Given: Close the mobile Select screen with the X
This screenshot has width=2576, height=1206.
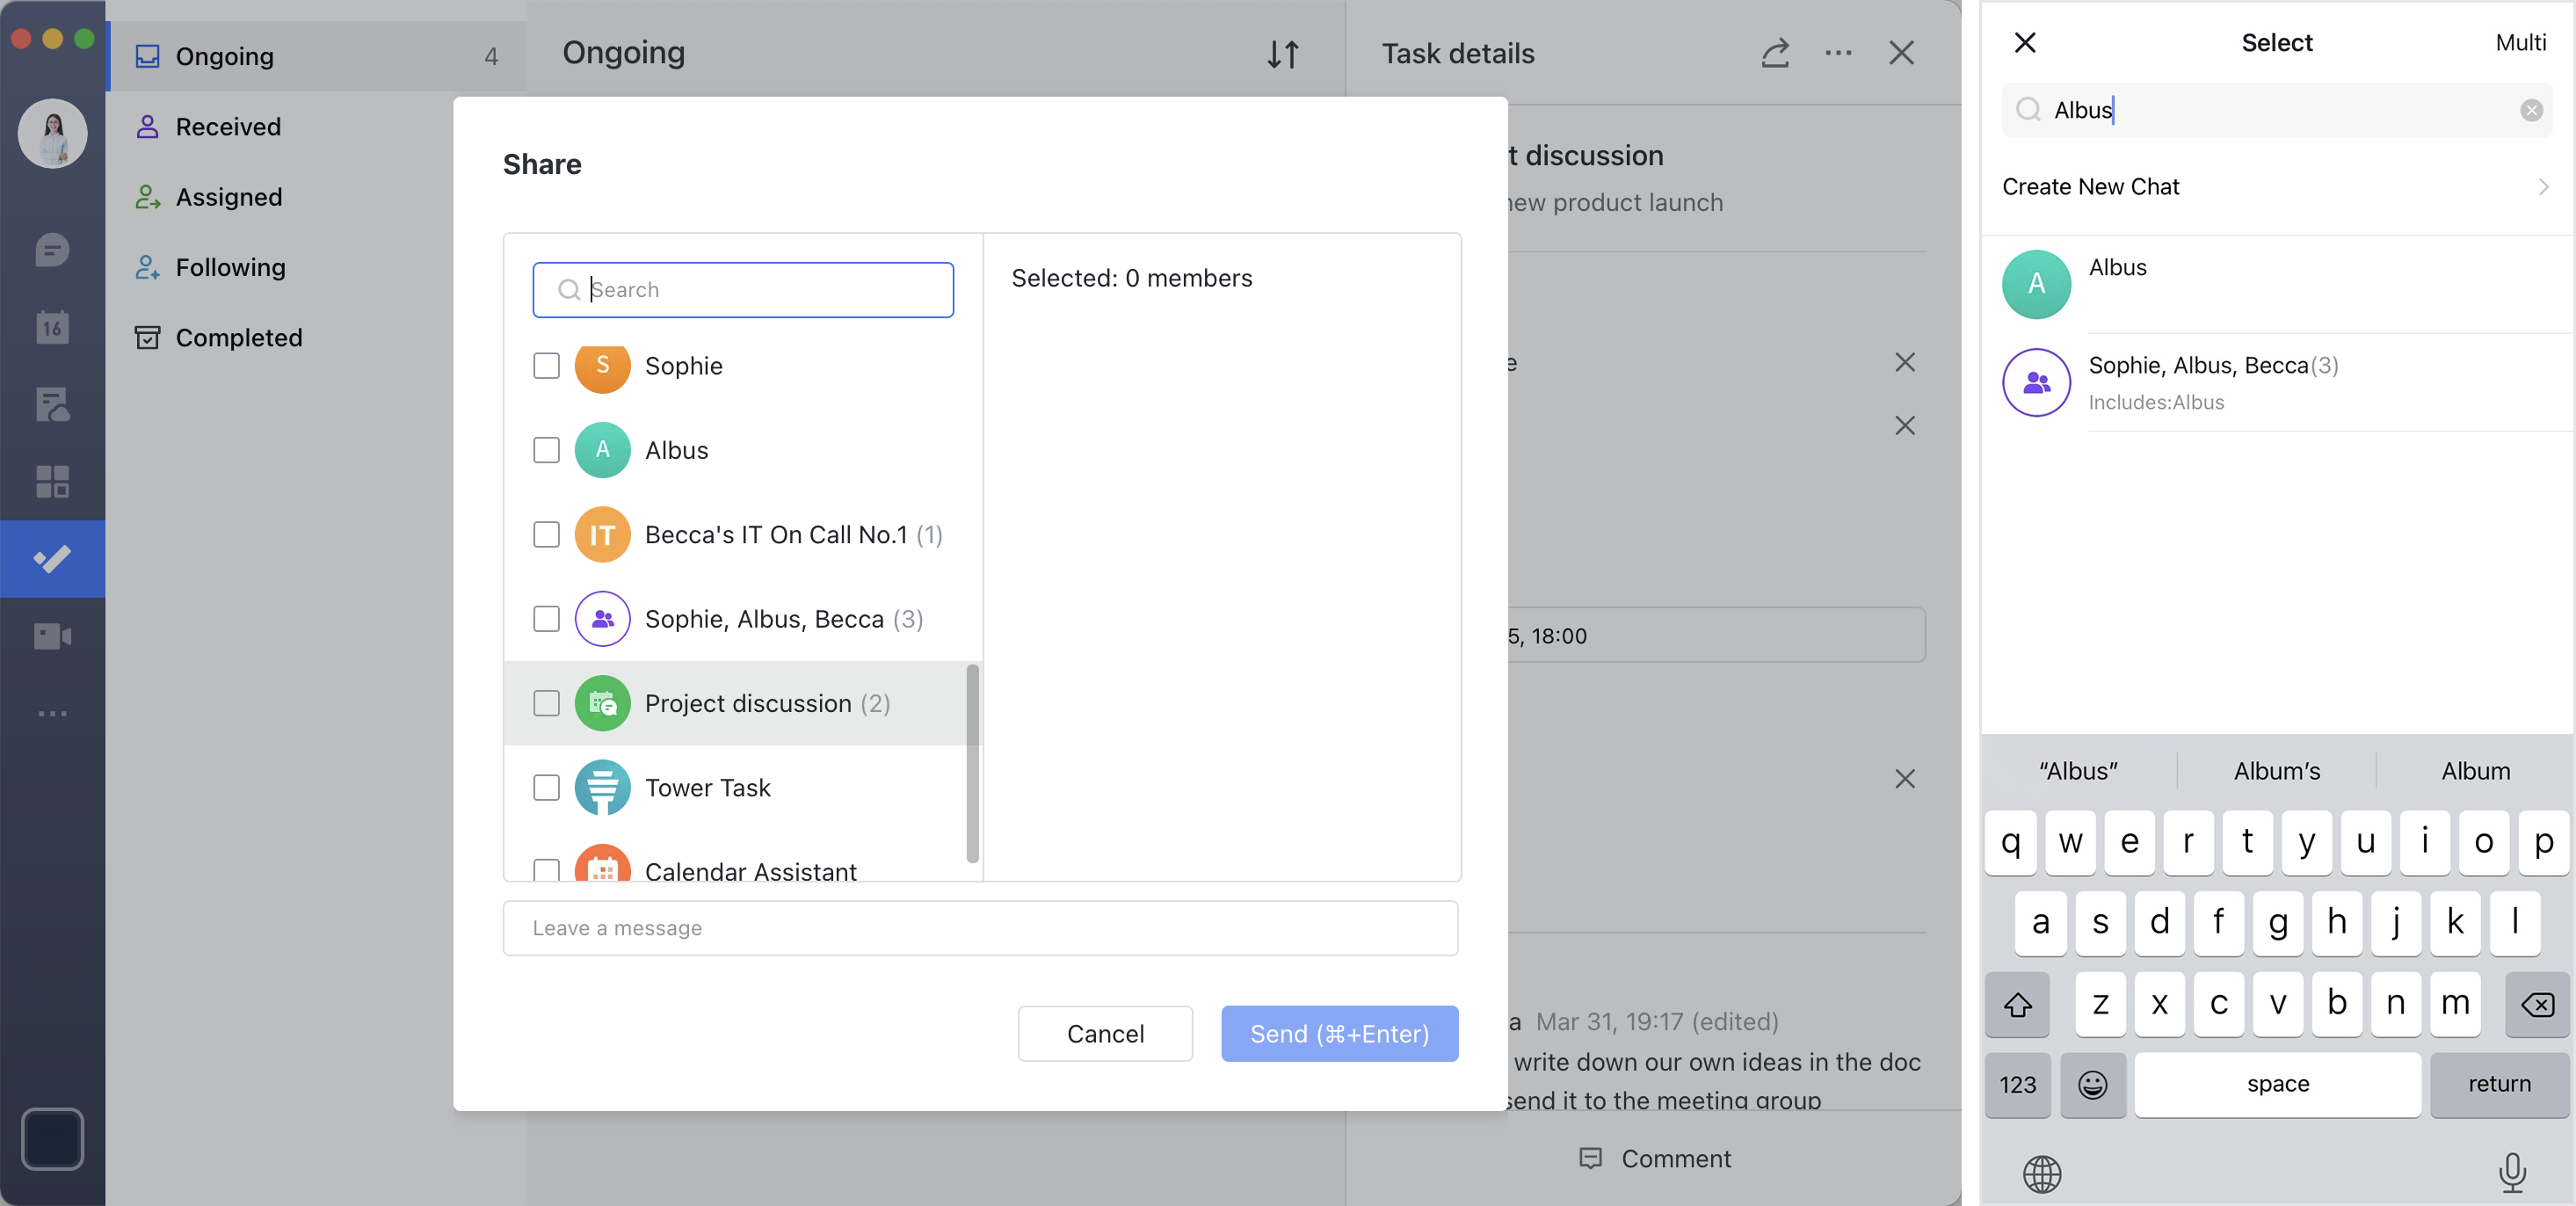Looking at the screenshot, I should (2025, 42).
